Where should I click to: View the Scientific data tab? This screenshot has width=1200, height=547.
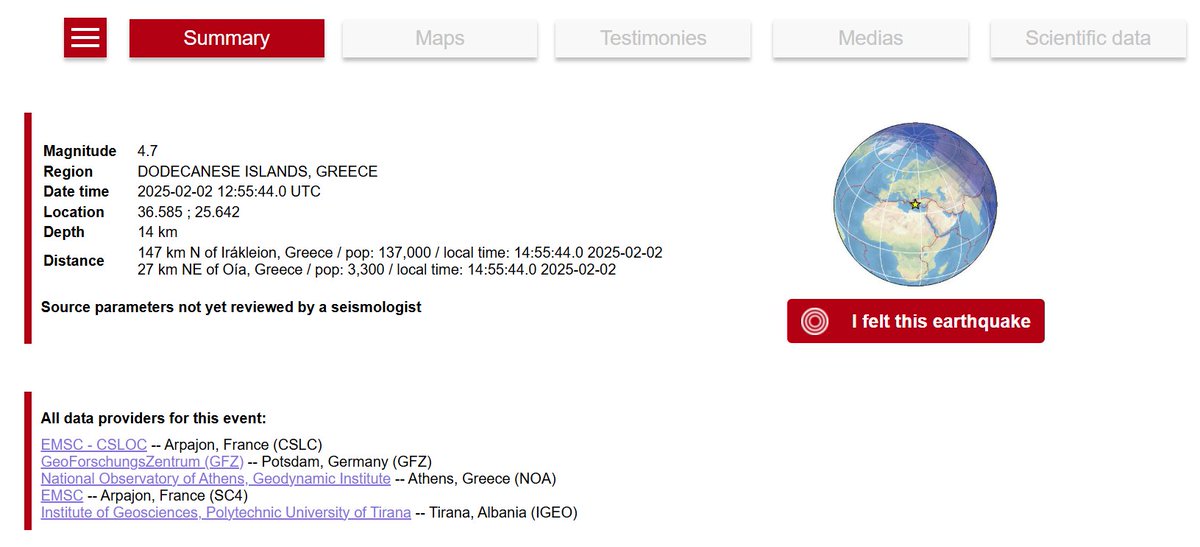click(1088, 38)
